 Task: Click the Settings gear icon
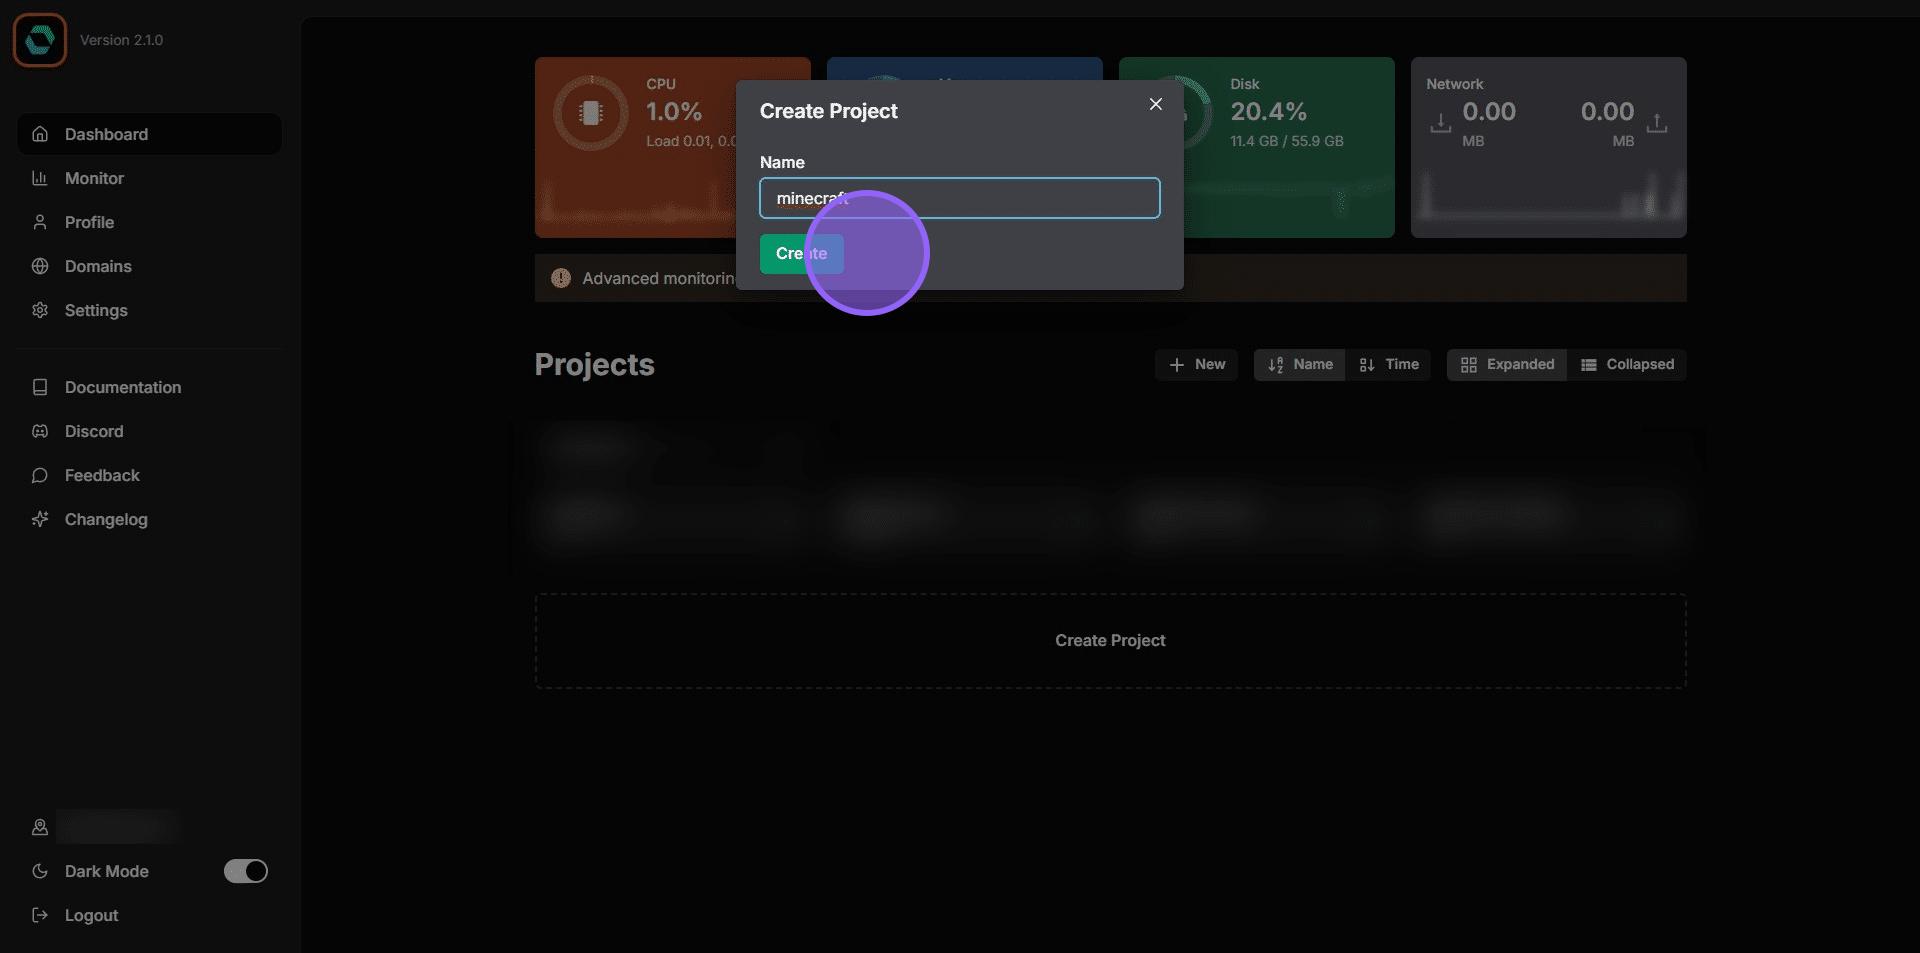[40, 310]
